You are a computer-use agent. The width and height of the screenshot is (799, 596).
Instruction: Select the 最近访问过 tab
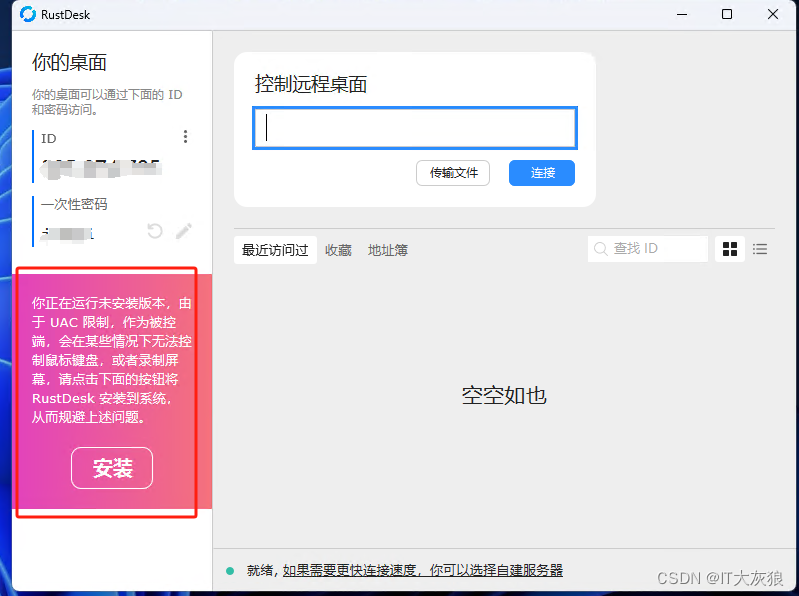tap(275, 250)
